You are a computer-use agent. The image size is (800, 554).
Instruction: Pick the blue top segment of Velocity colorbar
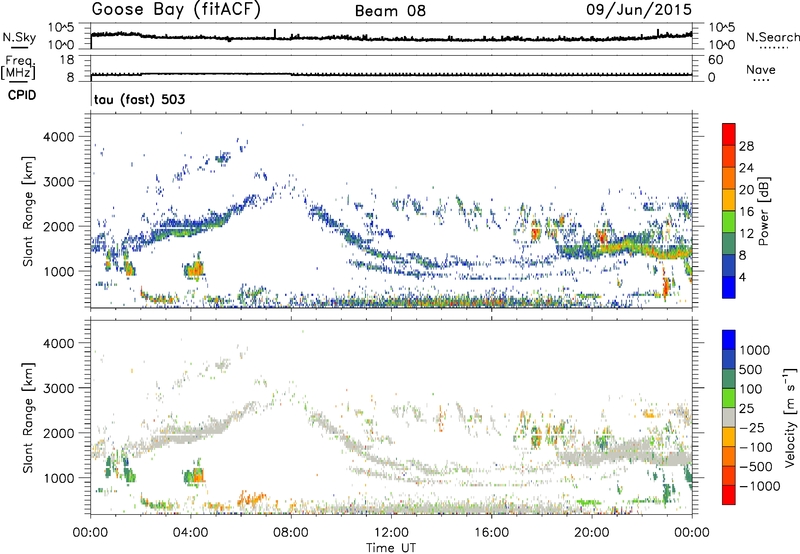[x=729, y=340]
